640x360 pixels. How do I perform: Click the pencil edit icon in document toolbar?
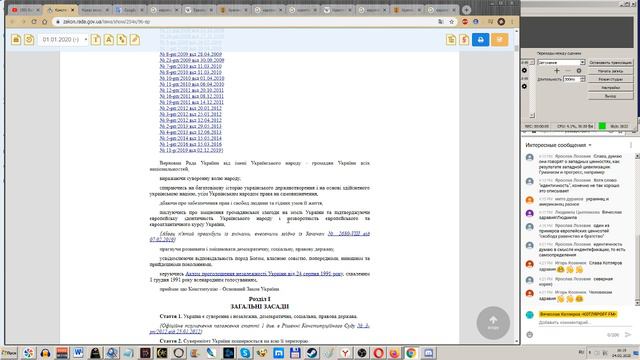(x=135, y=40)
